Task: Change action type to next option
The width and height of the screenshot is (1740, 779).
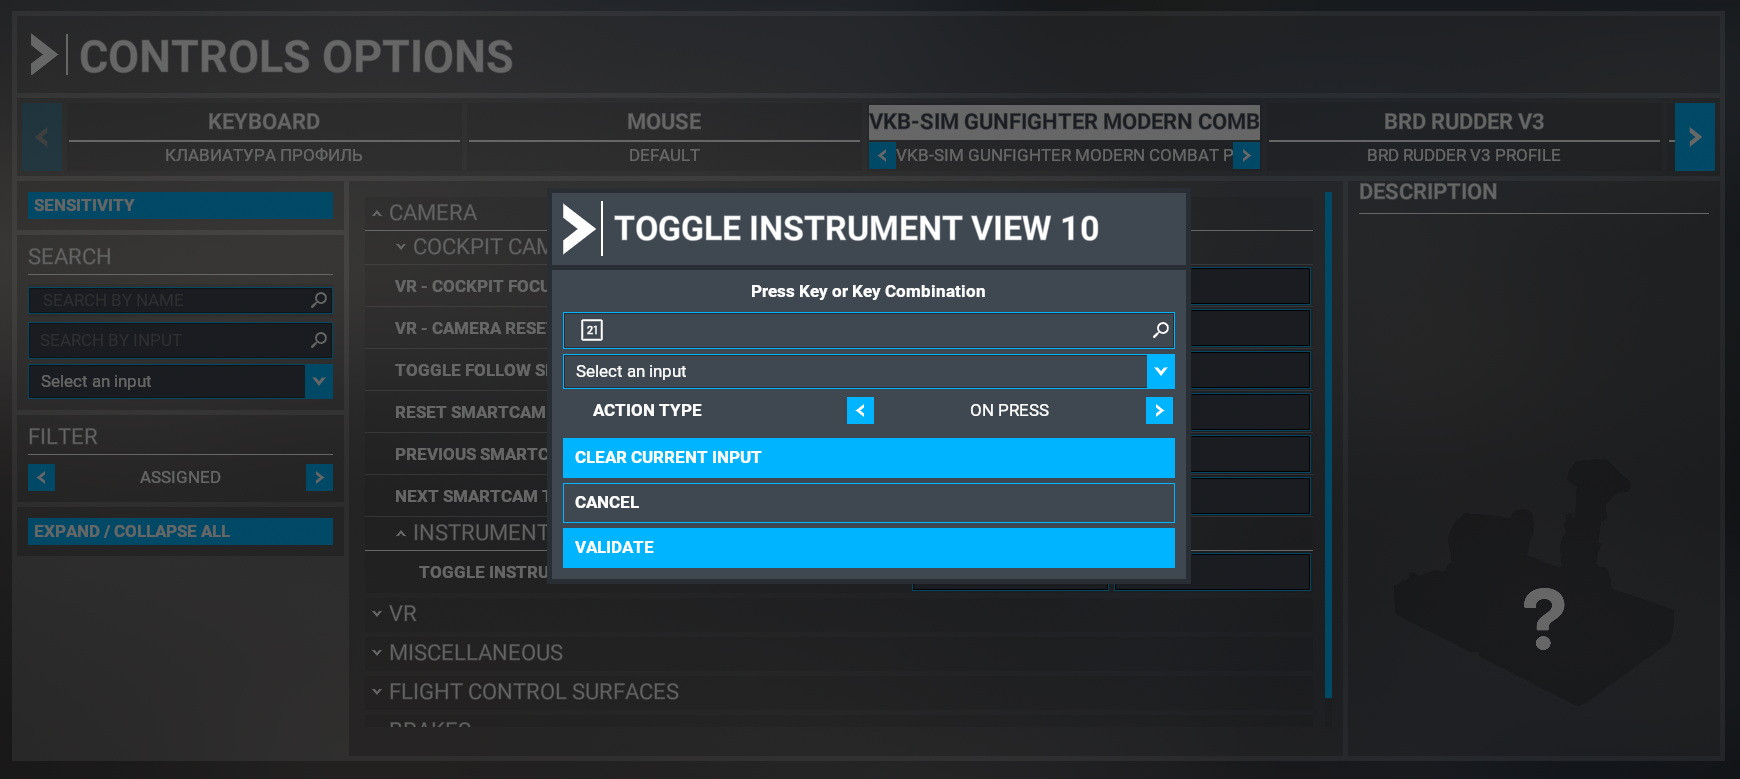Action: (1159, 410)
